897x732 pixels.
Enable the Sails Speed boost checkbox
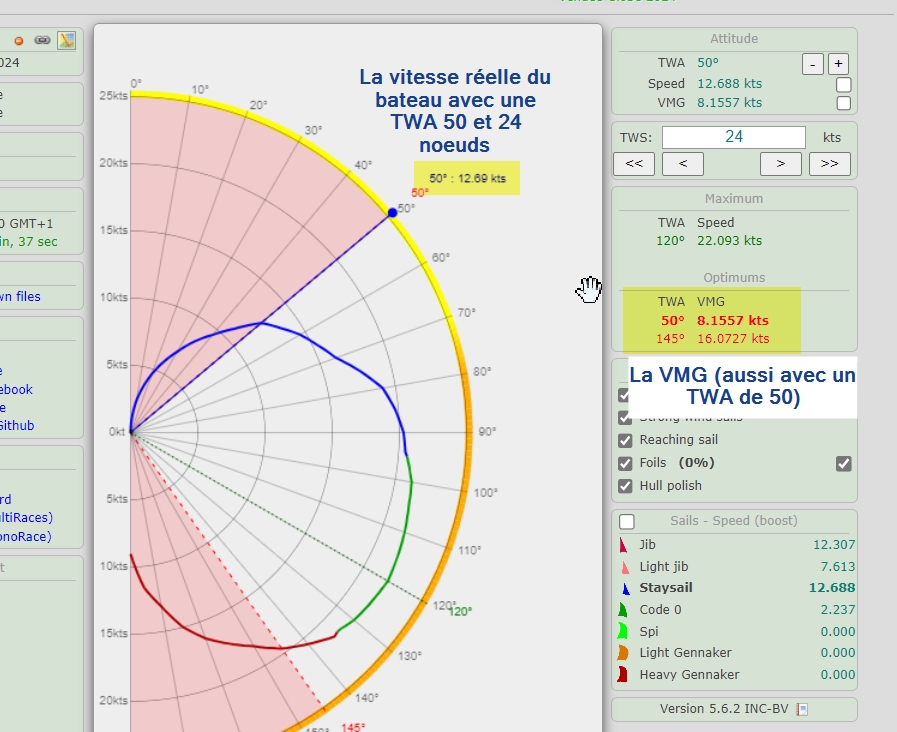tap(627, 521)
